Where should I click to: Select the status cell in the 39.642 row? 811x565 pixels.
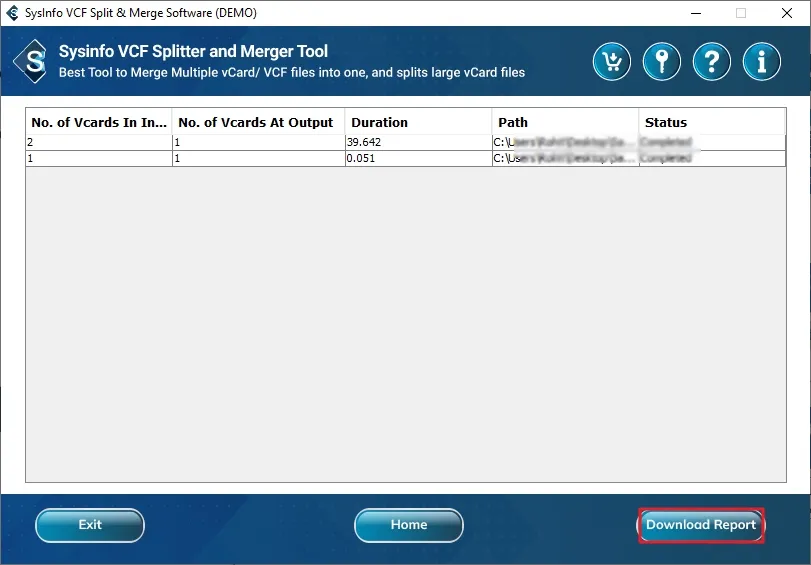pyautogui.click(x=712, y=142)
